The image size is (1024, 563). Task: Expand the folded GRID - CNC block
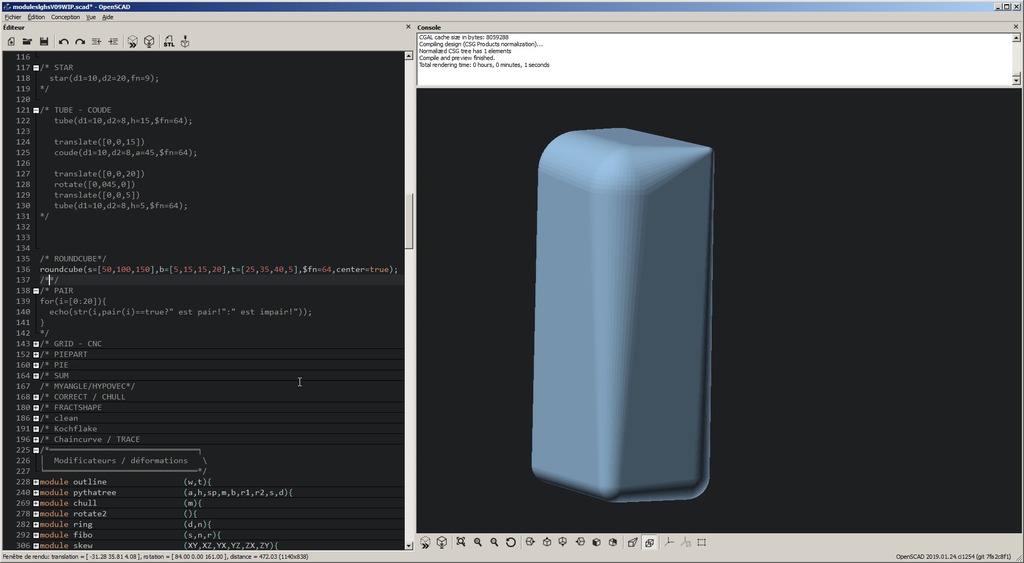(x=36, y=344)
